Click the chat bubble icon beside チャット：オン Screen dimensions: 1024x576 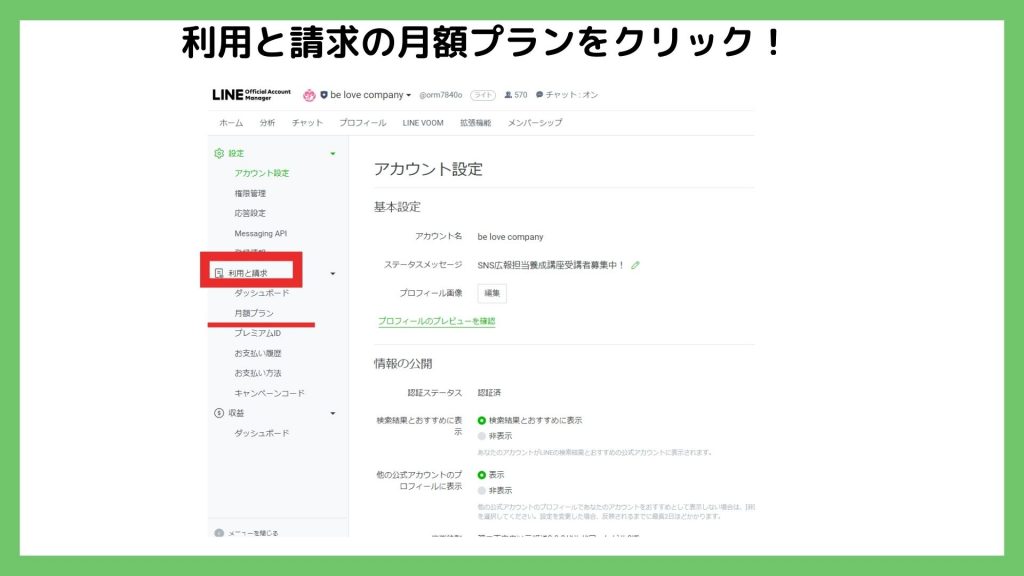539,95
